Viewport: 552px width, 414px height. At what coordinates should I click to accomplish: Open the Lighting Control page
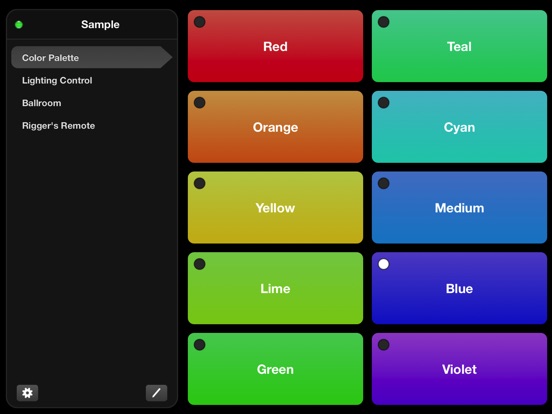tap(57, 81)
